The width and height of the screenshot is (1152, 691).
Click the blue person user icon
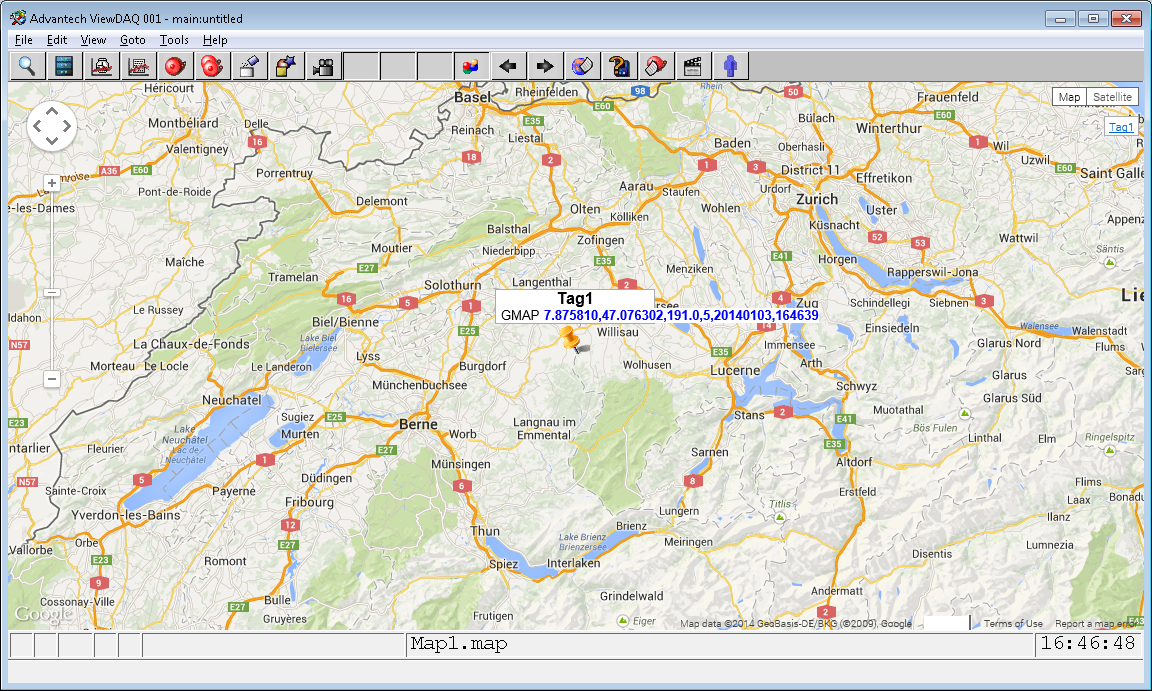(730, 67)
